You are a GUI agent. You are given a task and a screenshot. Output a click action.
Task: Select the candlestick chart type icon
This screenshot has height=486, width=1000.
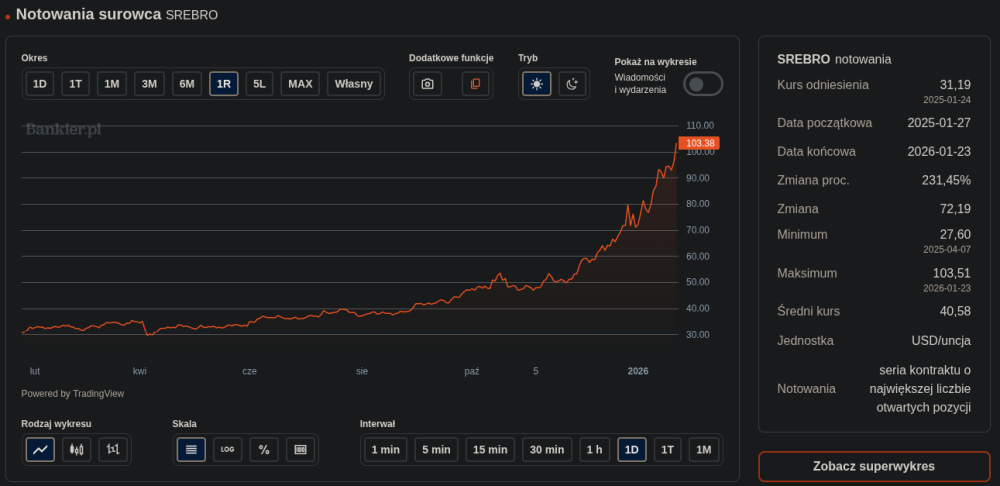point(77,450)
